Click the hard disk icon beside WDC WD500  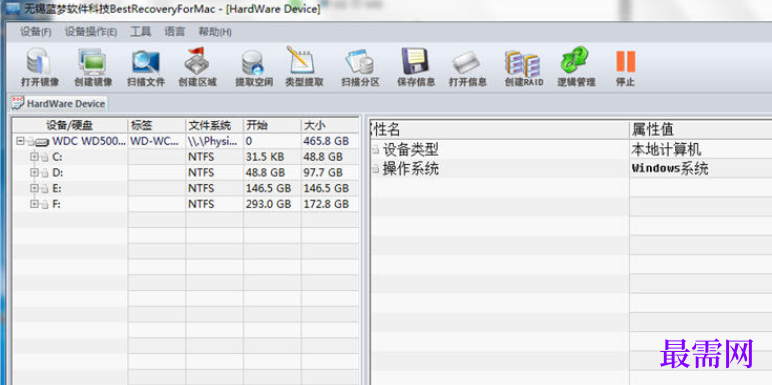pos(42,142)
